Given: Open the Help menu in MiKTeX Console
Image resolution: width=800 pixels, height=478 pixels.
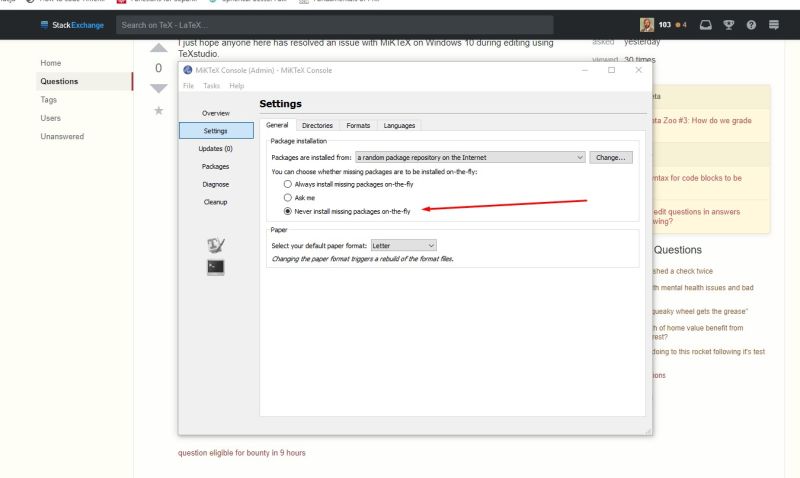Looking at the screenshot, I should click(x=237, y=86).
